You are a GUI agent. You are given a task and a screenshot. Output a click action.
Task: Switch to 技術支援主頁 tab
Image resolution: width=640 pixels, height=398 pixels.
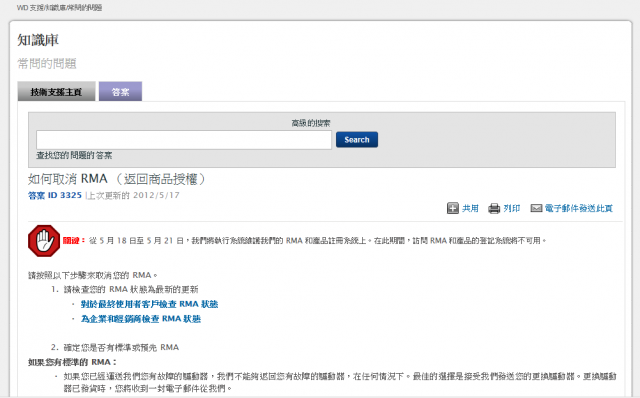(x=56, y=91)
